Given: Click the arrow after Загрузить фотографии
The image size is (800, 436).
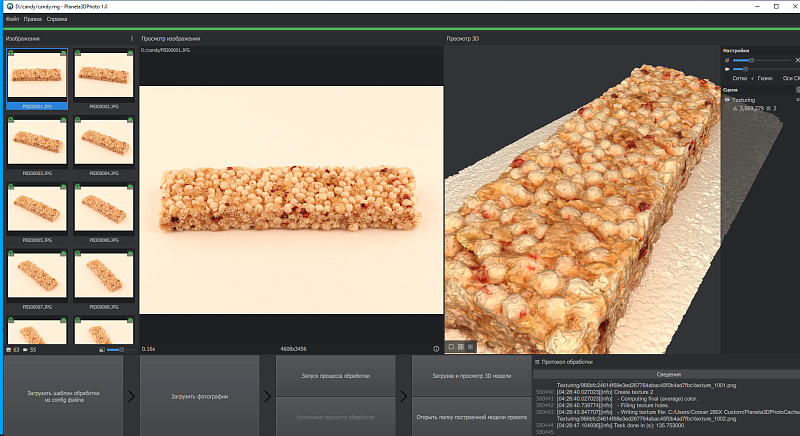Looking at the screenshot, I should coord(267,396).
